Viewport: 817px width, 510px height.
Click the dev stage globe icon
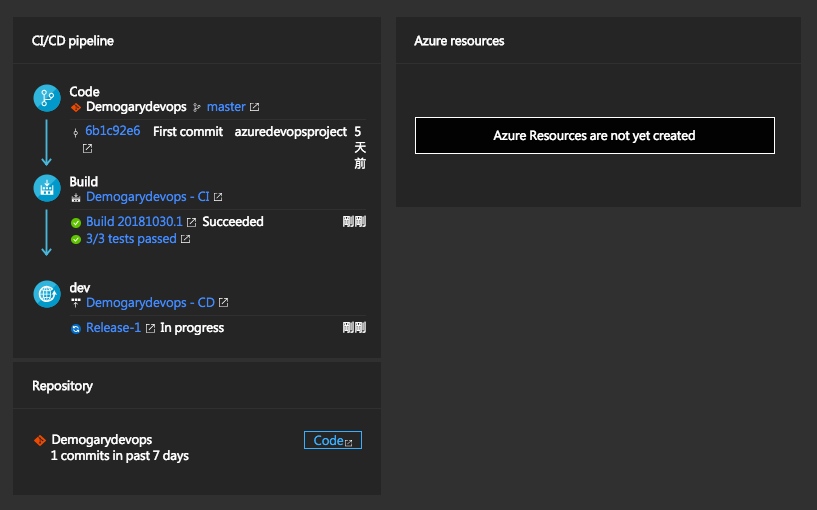point(46,294)
